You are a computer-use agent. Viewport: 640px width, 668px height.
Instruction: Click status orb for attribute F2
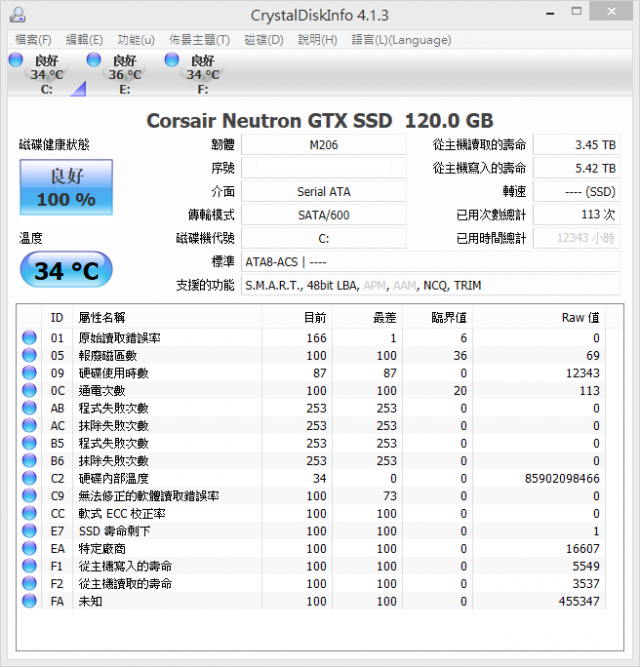coord(29,584)
